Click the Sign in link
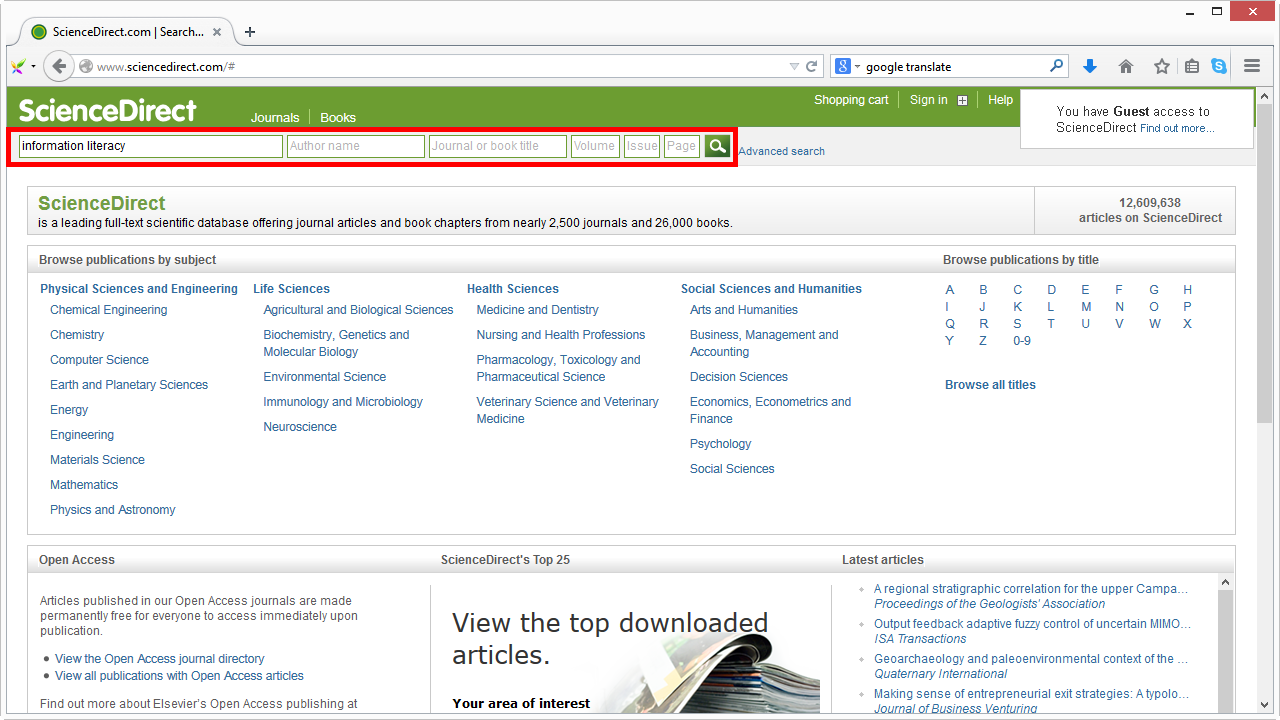Screen dimensions: 1280x720 tap(929, 100)
